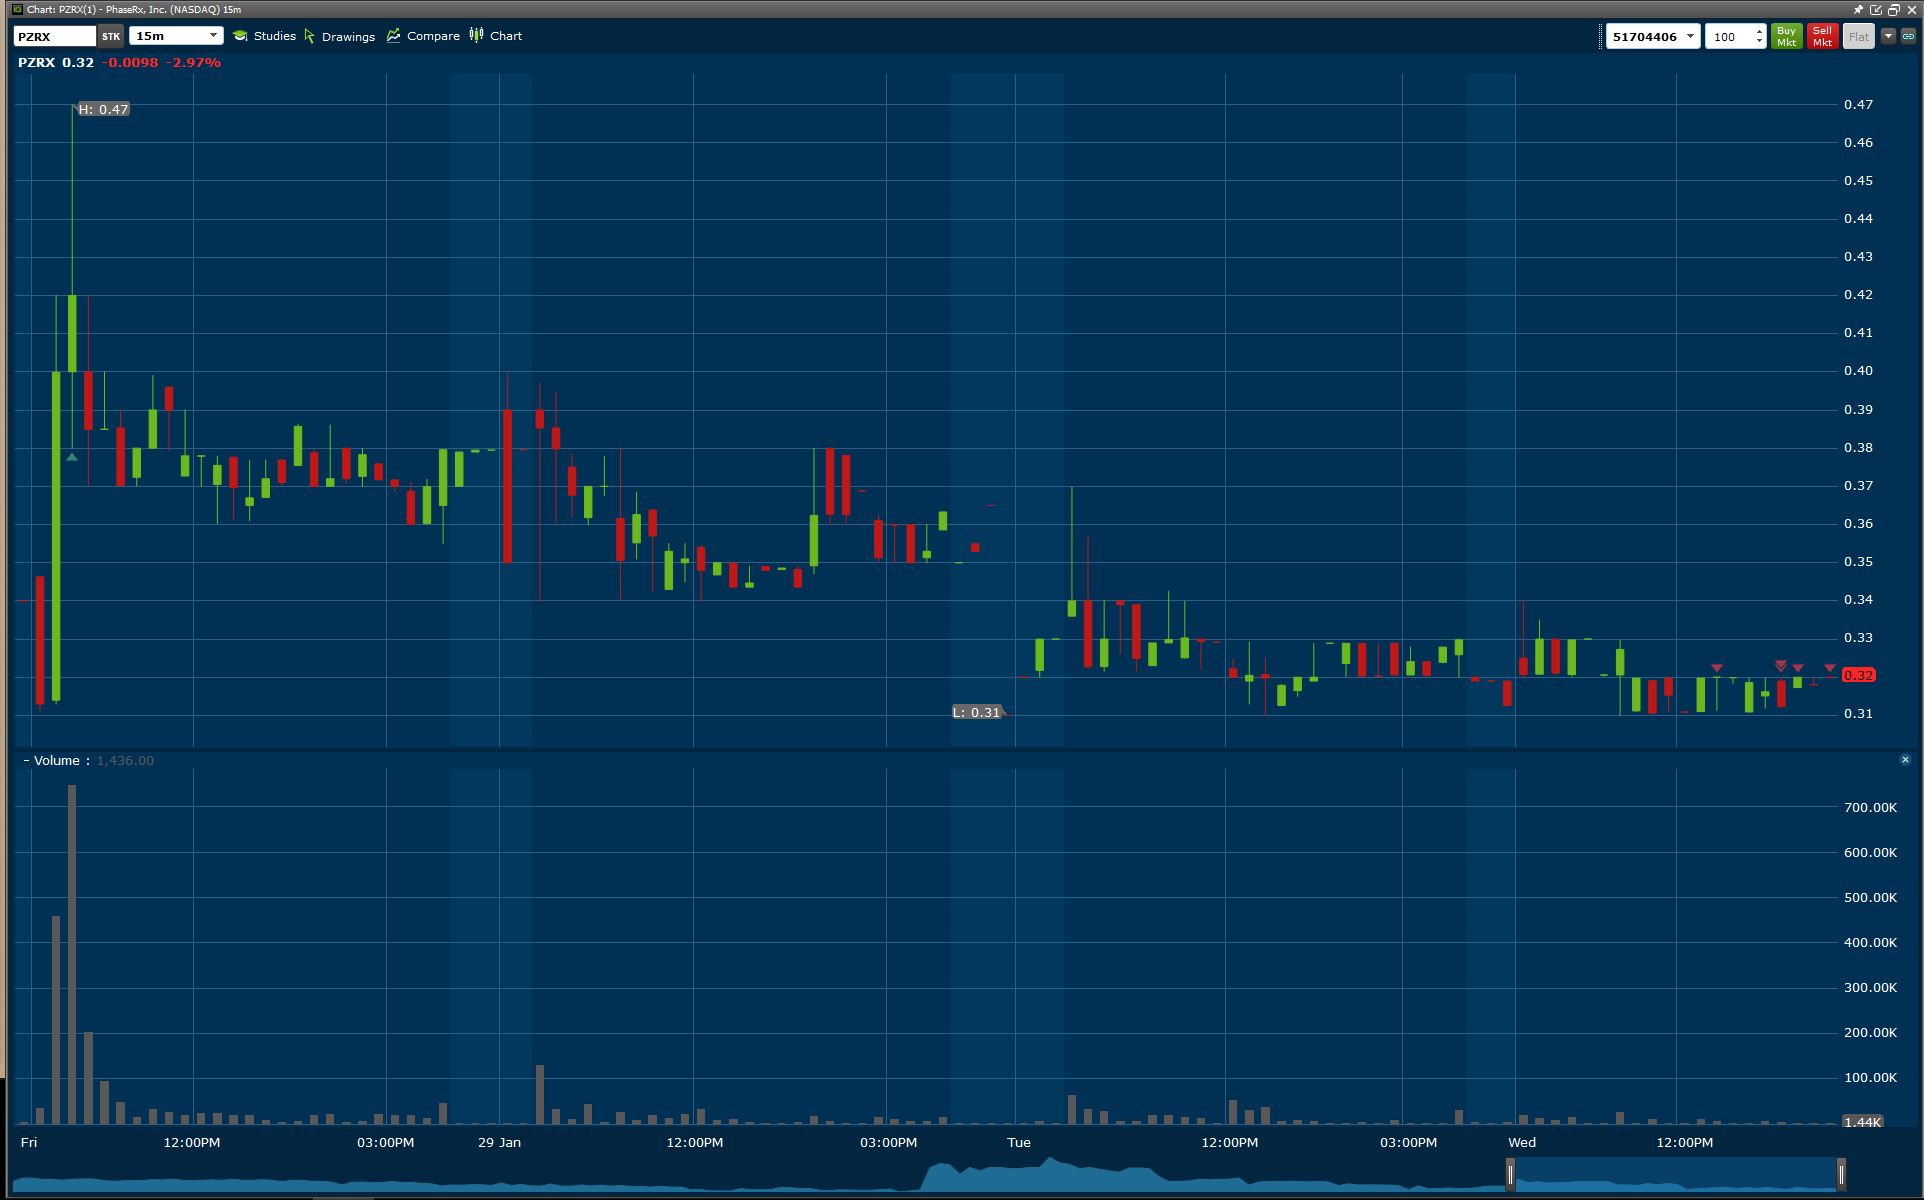Click the Compare line chart icon
Viewport: 1924px width, 1200px height.
point(394,36)
